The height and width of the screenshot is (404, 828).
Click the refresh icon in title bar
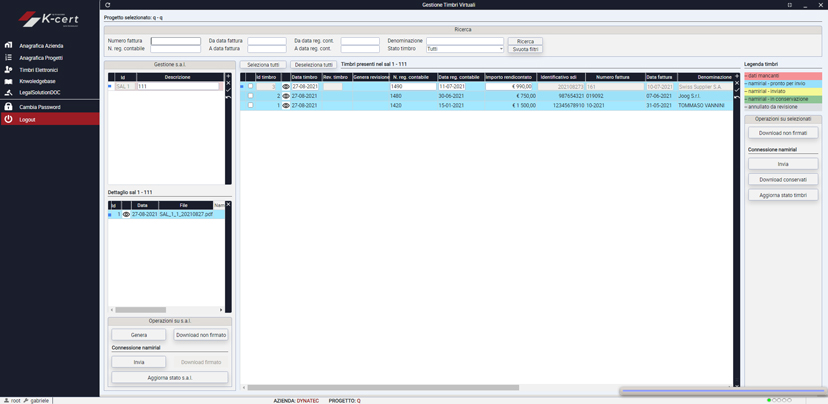(108, 5)
